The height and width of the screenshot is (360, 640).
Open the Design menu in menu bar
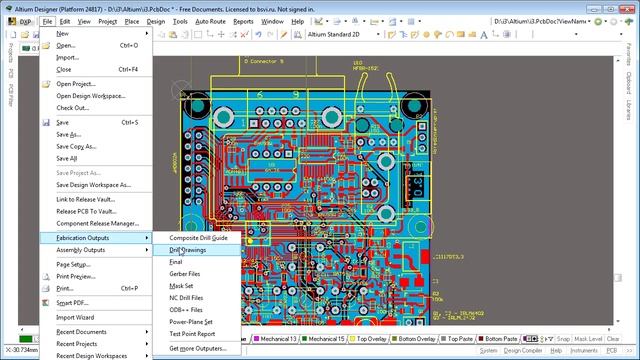click(x=156, y=21)
